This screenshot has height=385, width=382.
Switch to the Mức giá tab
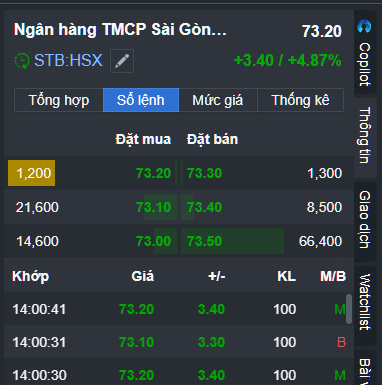coord(218,100)
